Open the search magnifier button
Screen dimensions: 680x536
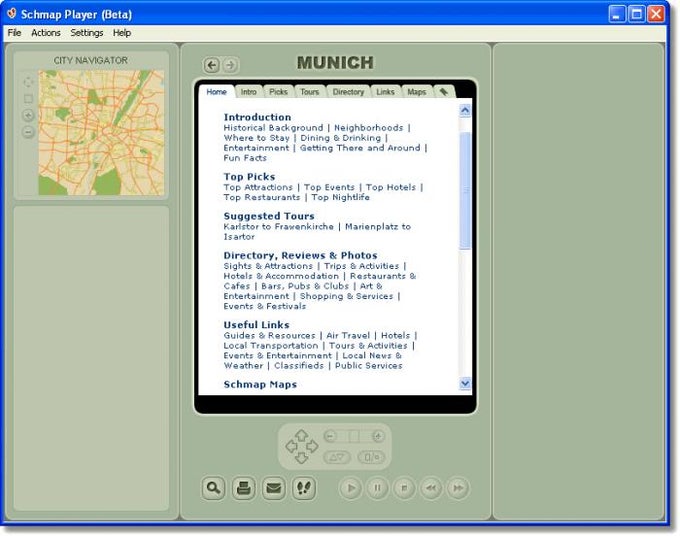(213, 488)
